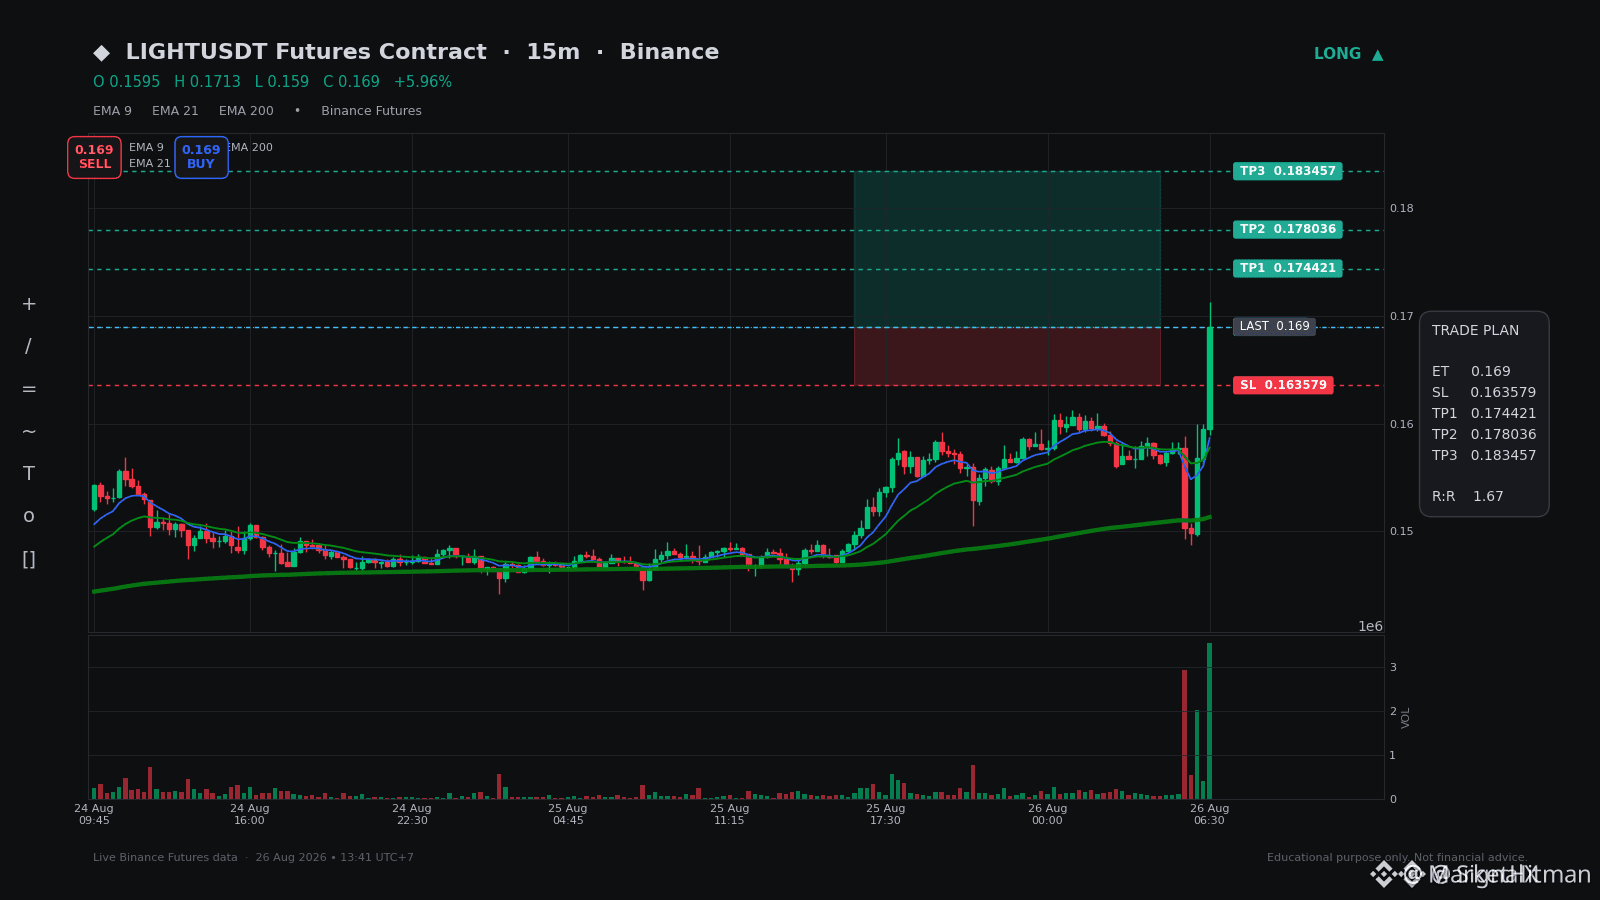Click the ET 0.169 row in Trade Plan
The height and width of the screenshot is (900, 1600).
(x=1471, y=371)
